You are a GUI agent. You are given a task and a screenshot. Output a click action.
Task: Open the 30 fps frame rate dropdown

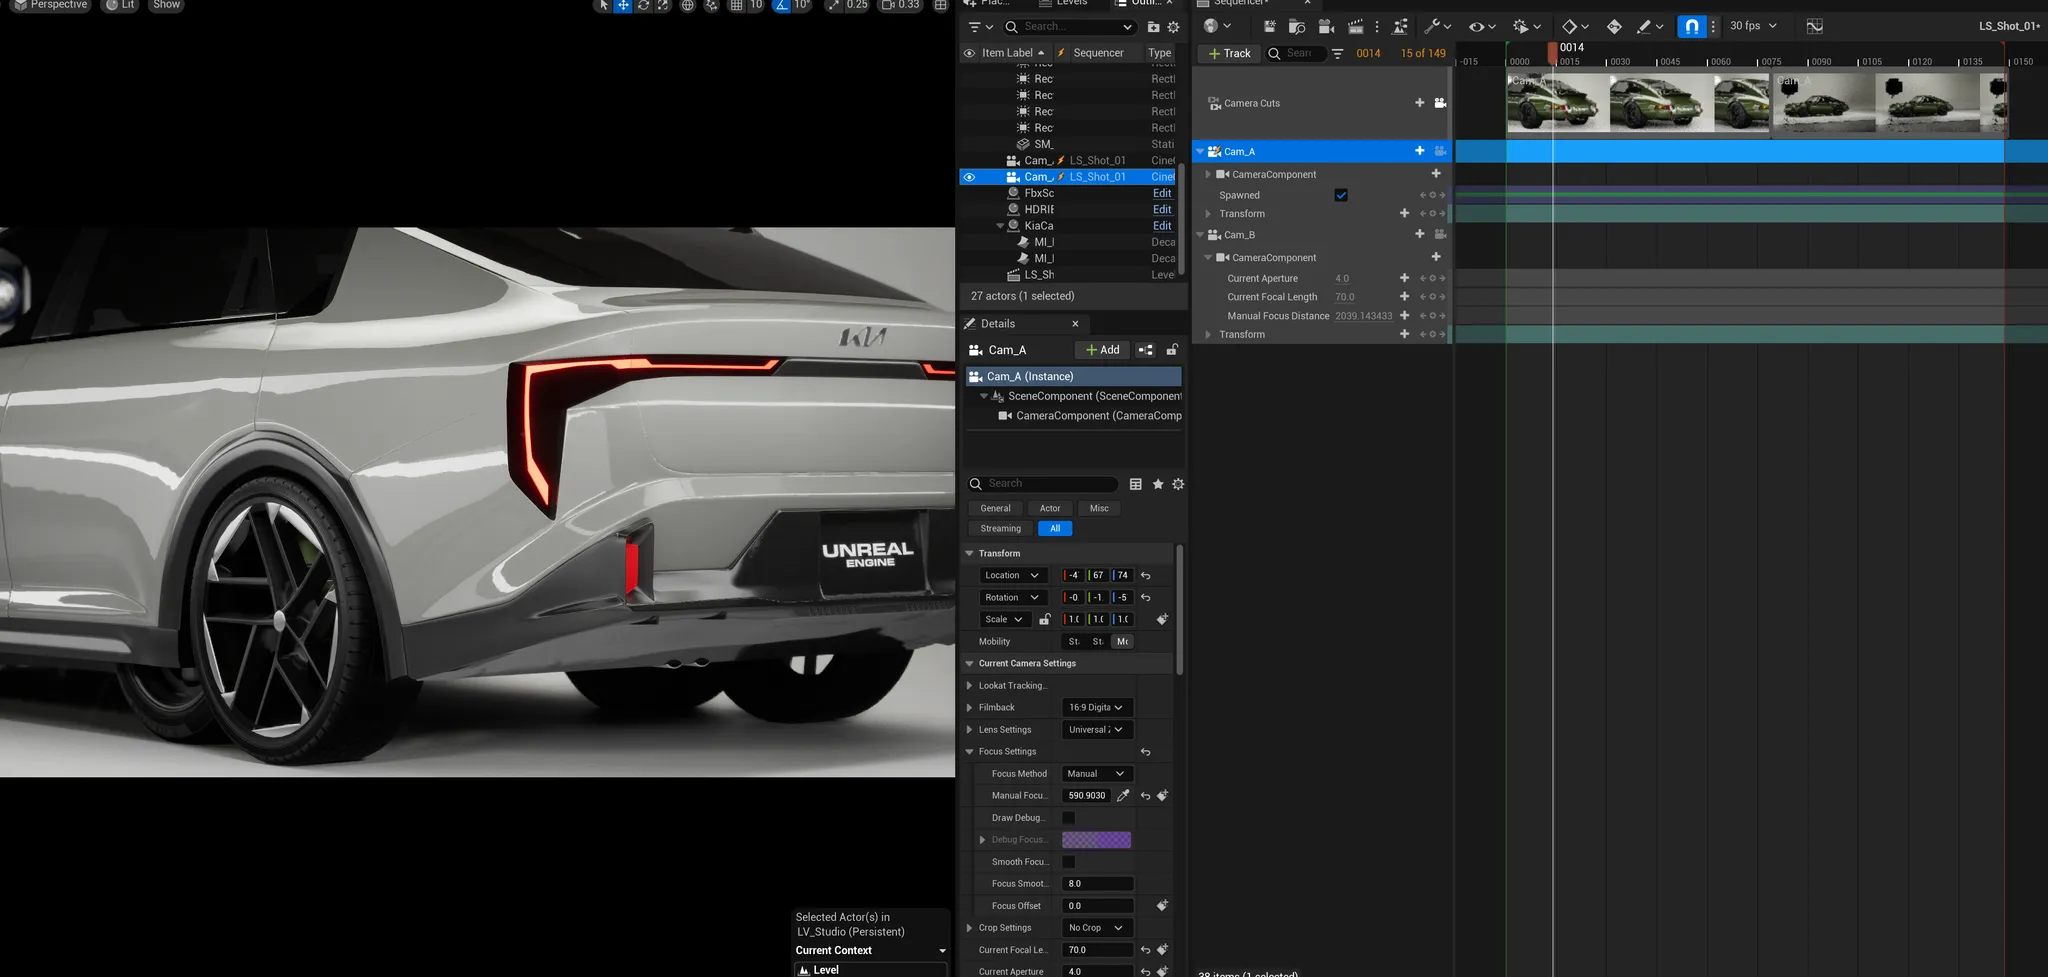1753,26
